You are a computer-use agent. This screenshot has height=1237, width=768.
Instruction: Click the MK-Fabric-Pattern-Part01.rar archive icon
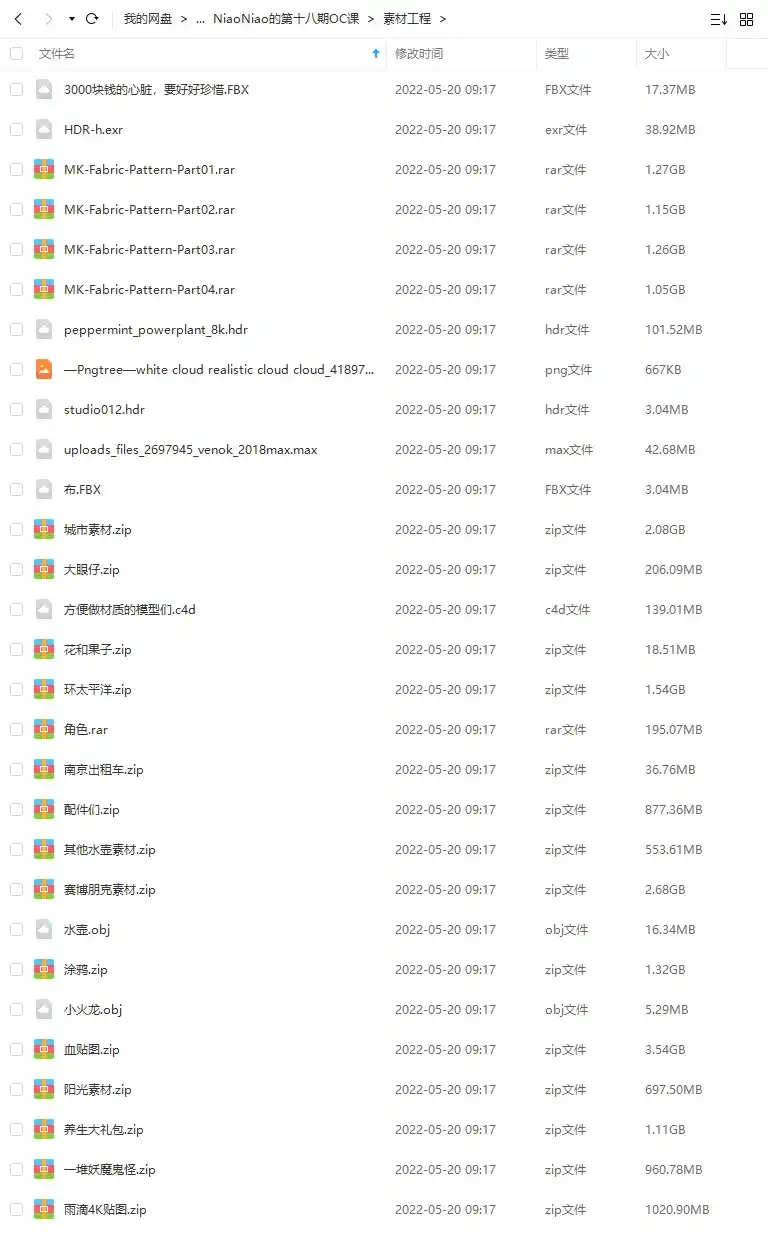point(44,169)
